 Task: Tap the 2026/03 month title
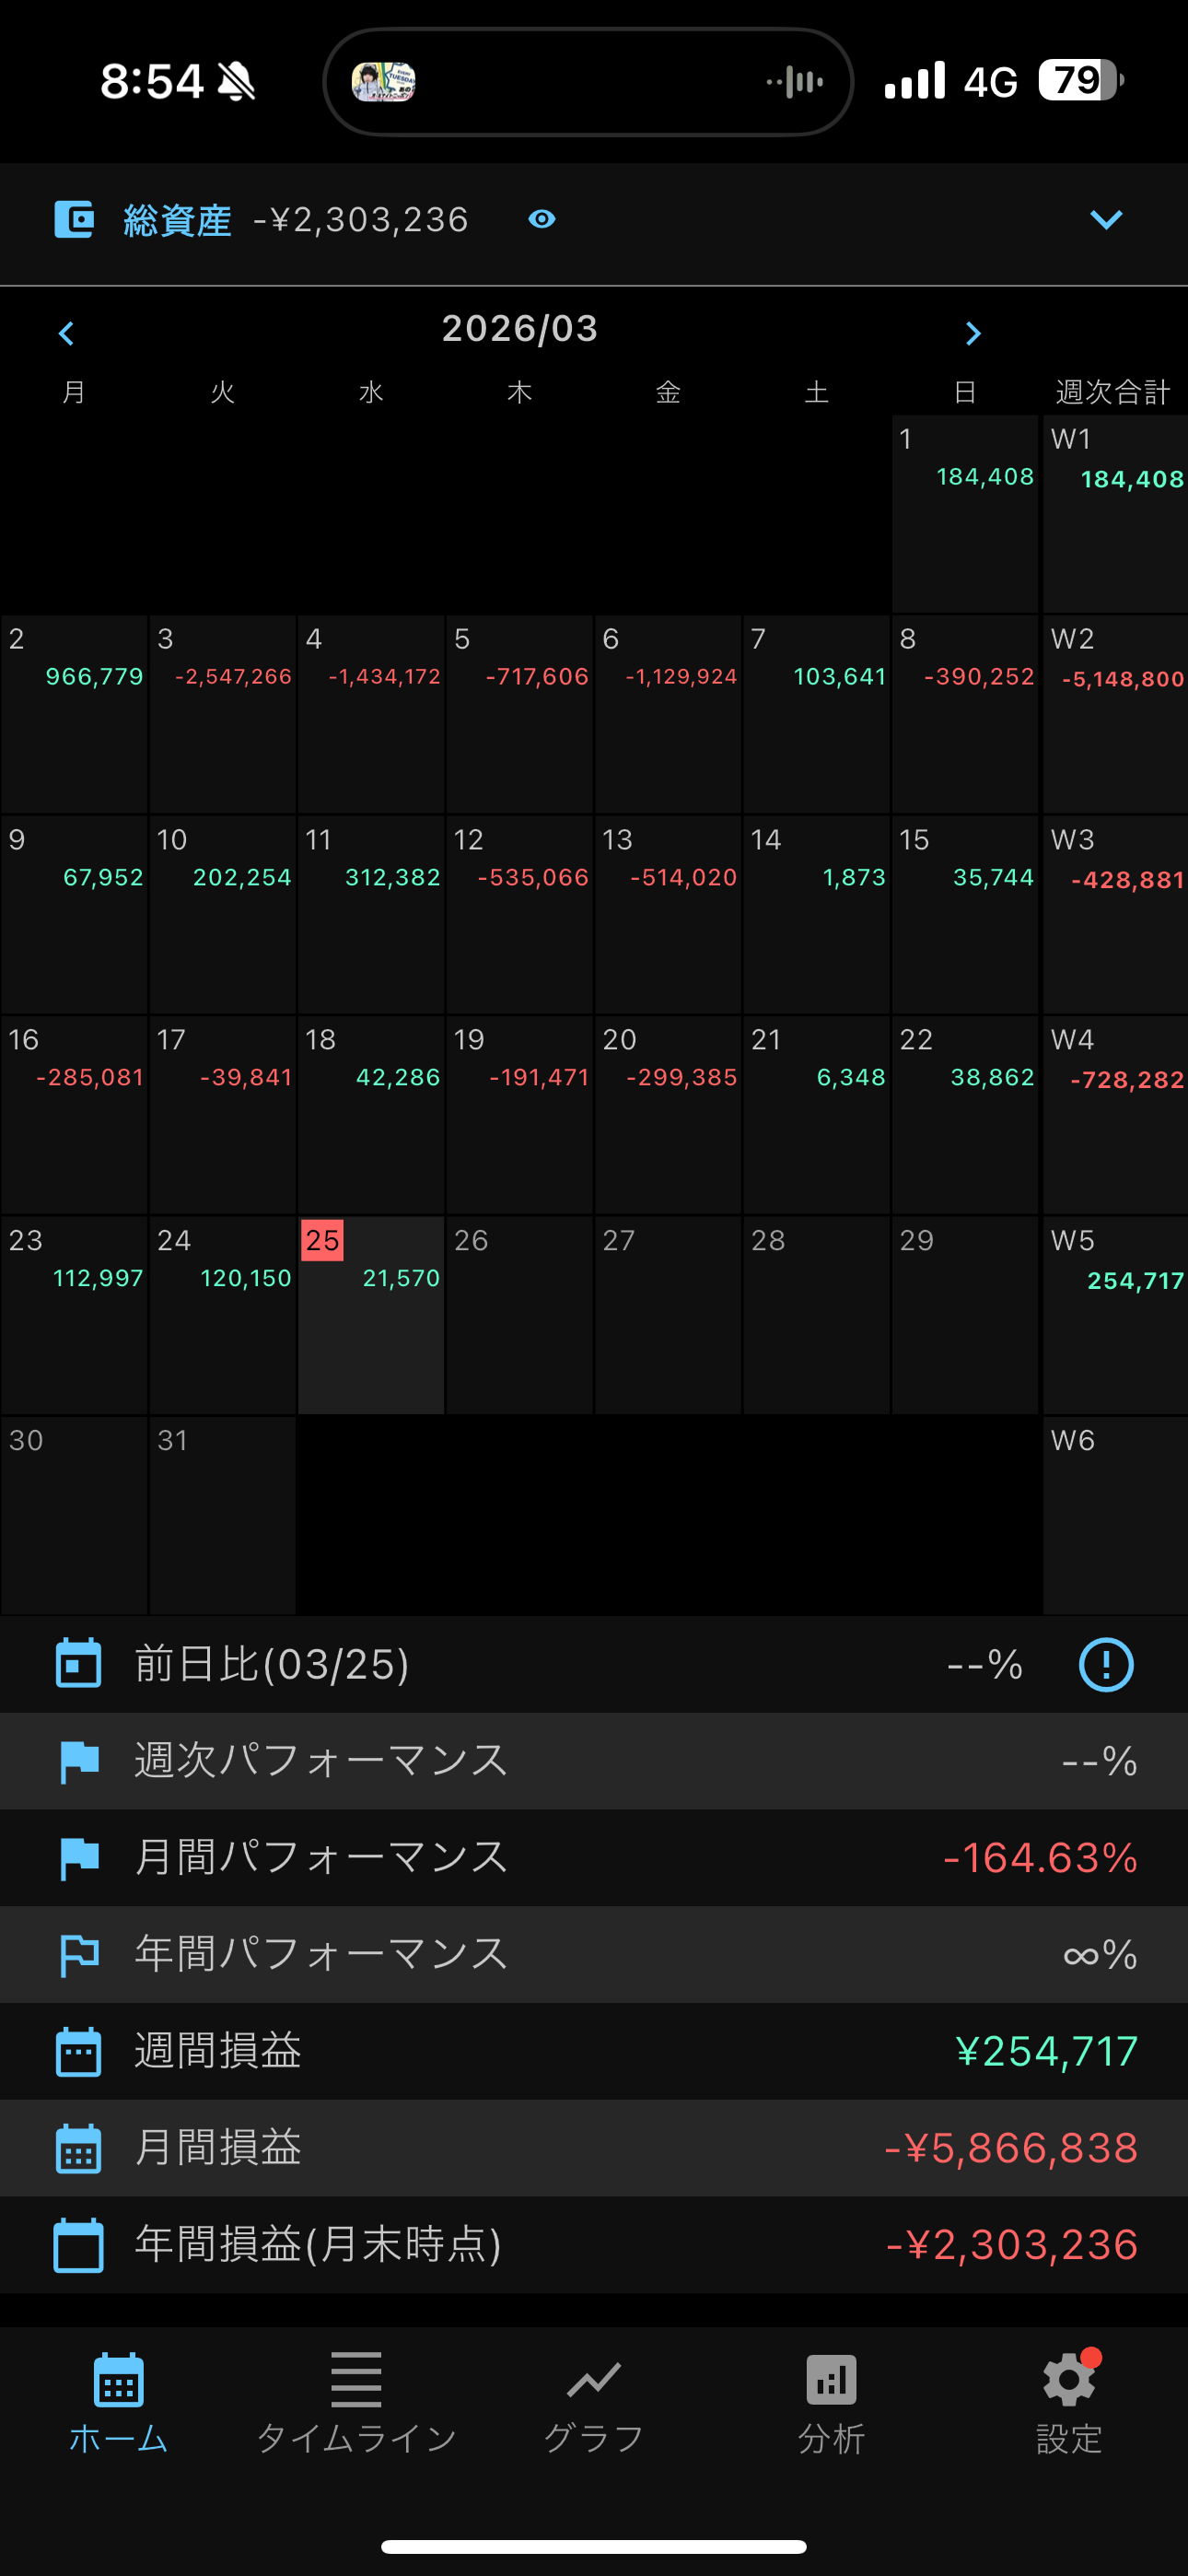pos(520,329)
